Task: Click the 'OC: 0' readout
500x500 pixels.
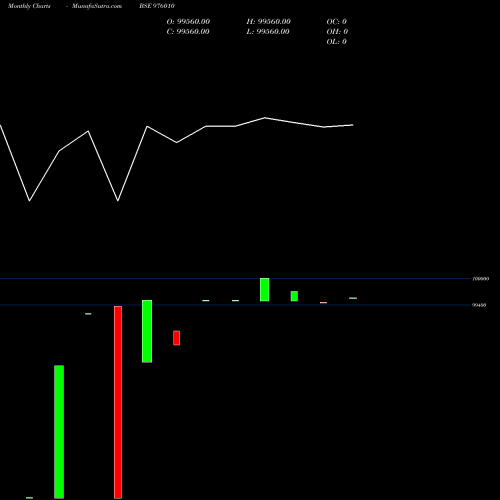Action: [337, 22]
